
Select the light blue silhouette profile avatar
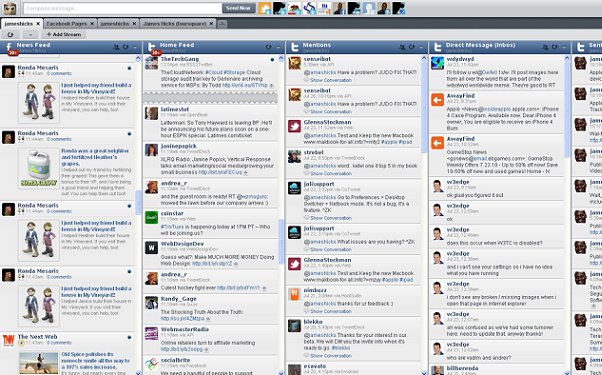point(369,8)
